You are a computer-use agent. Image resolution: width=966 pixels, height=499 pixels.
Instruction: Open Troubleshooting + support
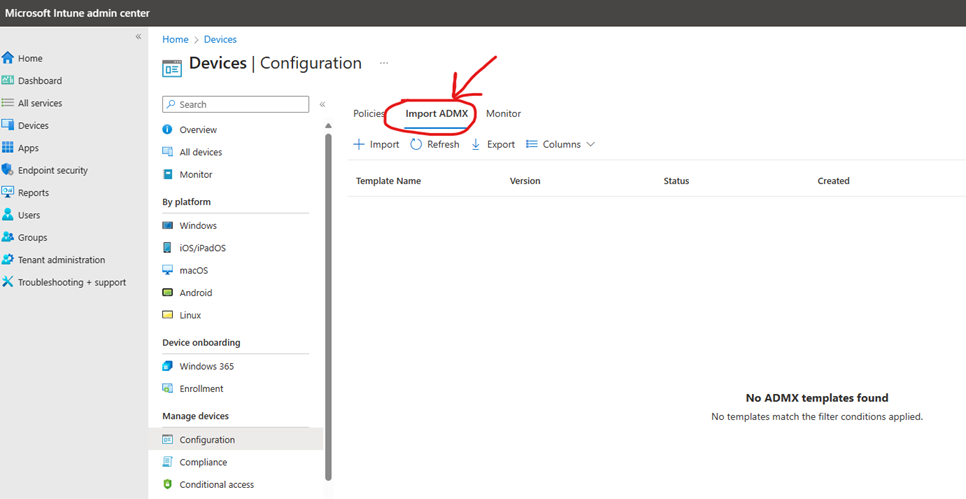(72, 282)
